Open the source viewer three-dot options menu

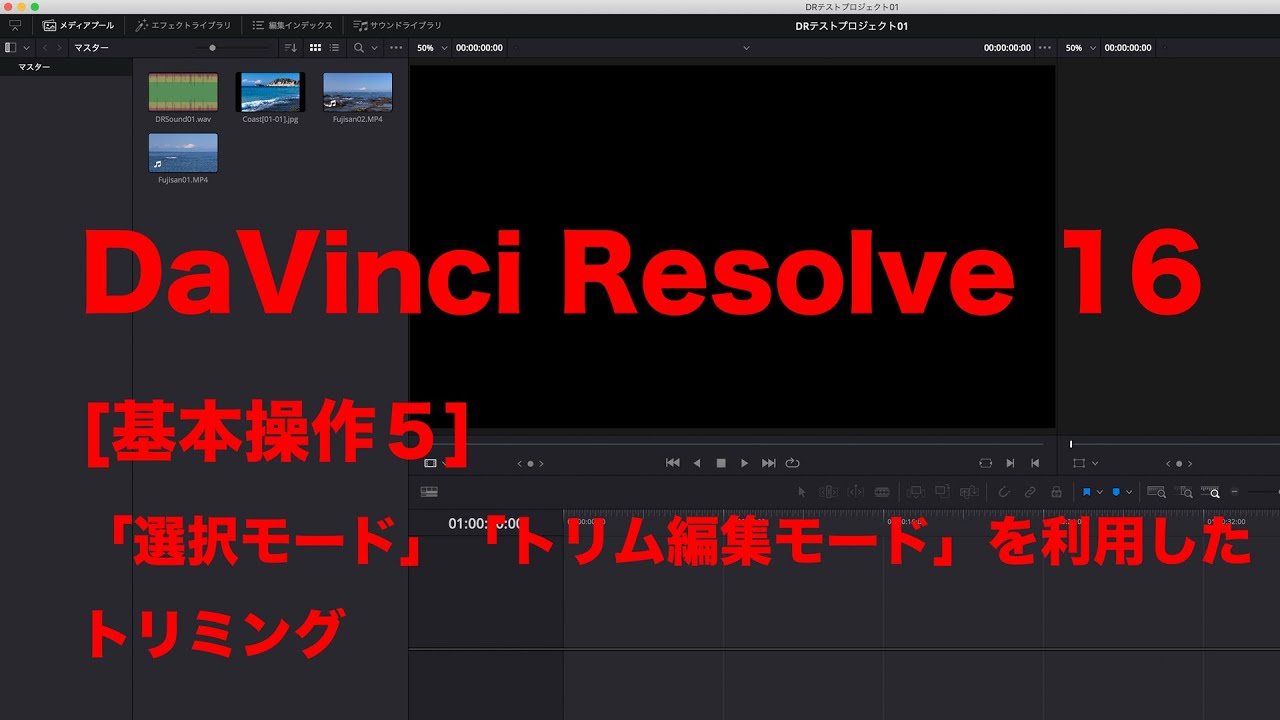pyautogui.click(x=1045, y=47)
